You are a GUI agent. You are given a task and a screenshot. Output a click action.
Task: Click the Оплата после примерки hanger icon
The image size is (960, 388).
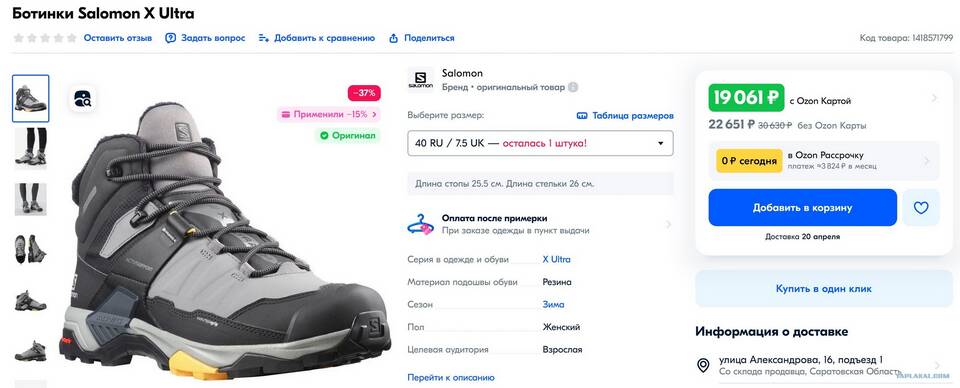[420, 225]
